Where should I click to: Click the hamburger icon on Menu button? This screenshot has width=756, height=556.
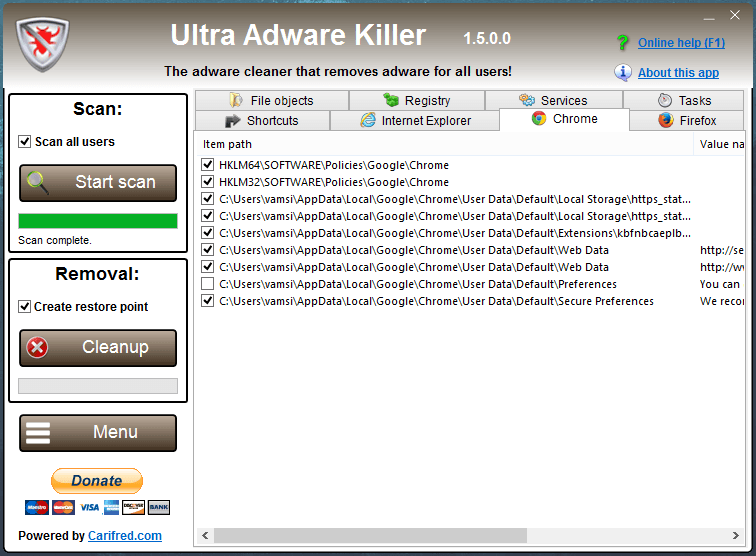pos(38,433)
